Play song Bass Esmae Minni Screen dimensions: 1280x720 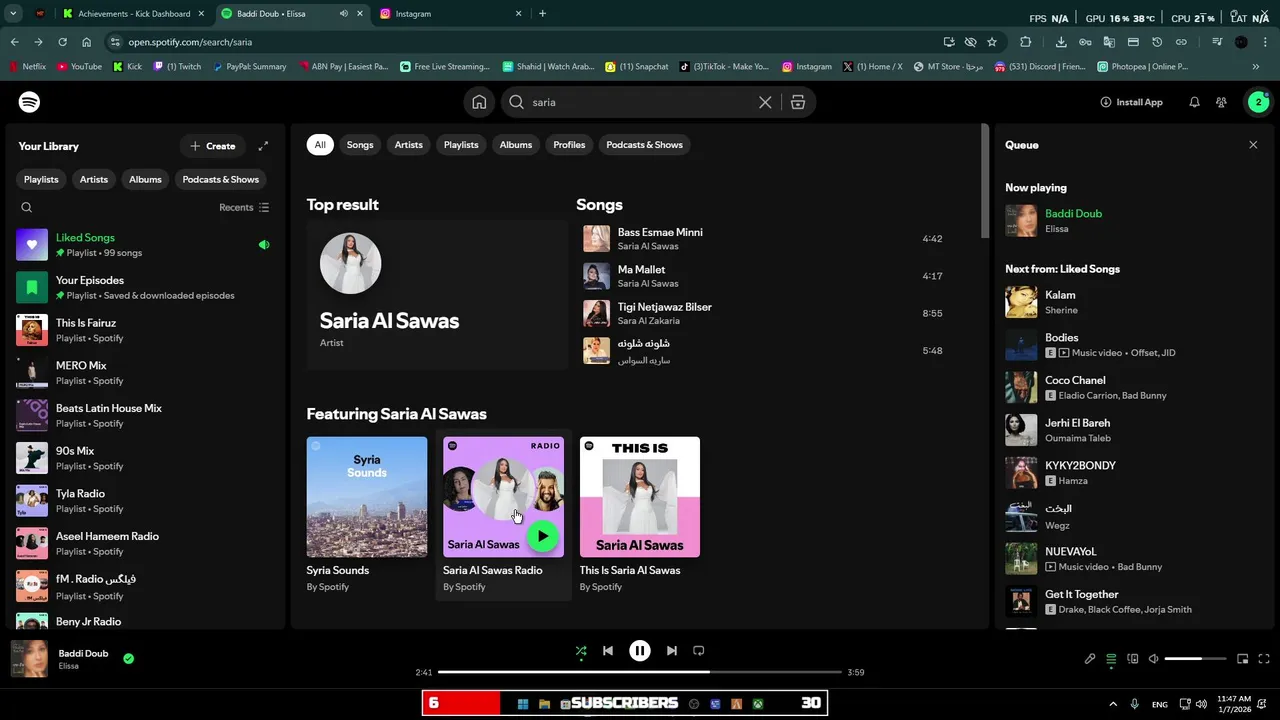(x=660, y=232)
